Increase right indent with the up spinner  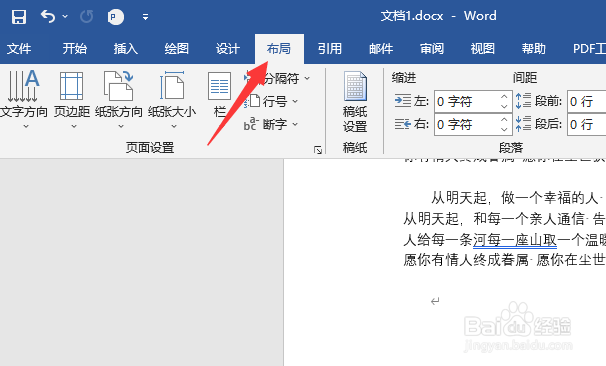504,119
